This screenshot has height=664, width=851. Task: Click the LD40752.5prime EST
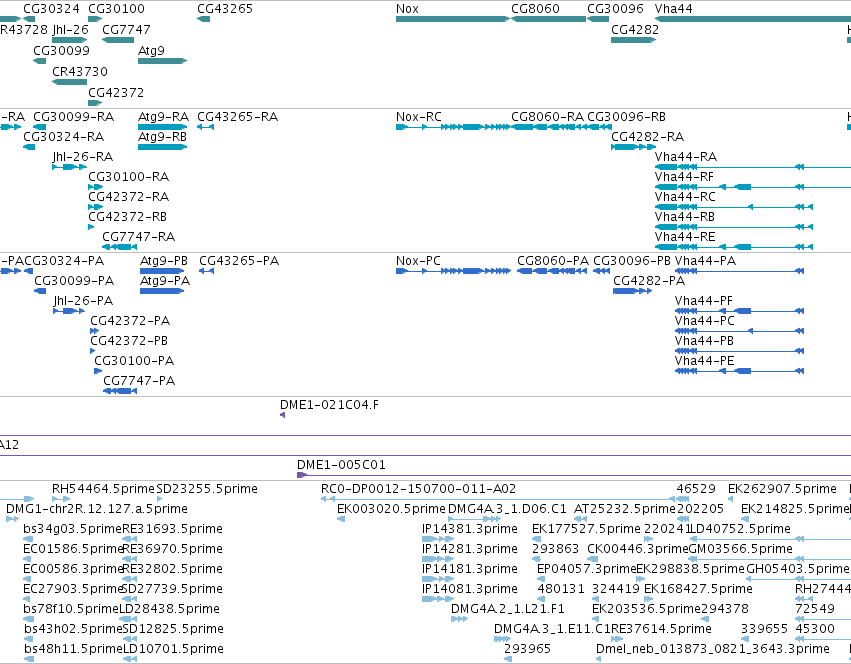click(769, 539)
